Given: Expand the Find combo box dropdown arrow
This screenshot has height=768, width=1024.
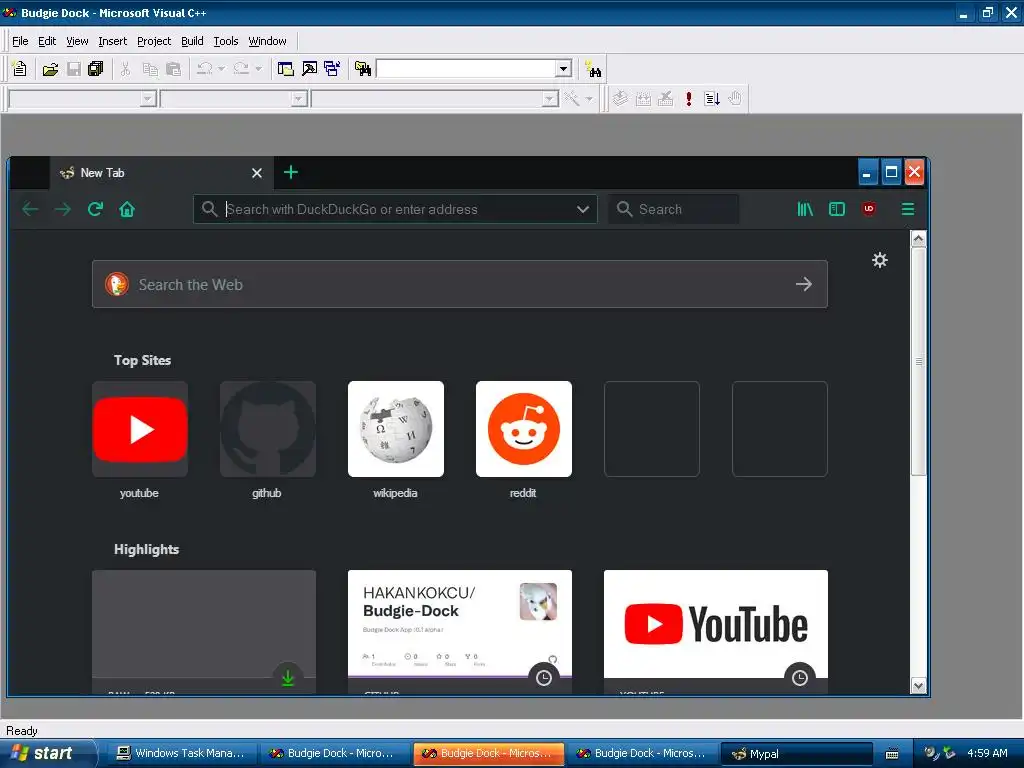Looking at the screenshot, I should coord(564,69).
